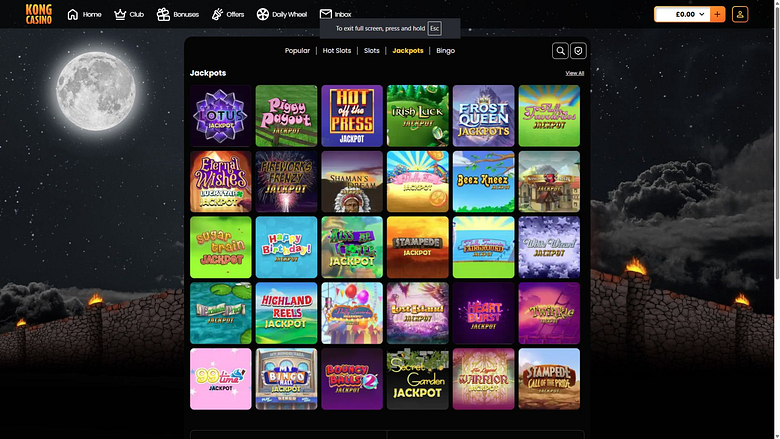Open the Daily Wheel
This screenshot has width=780, height=439.
tap(282, 14)
